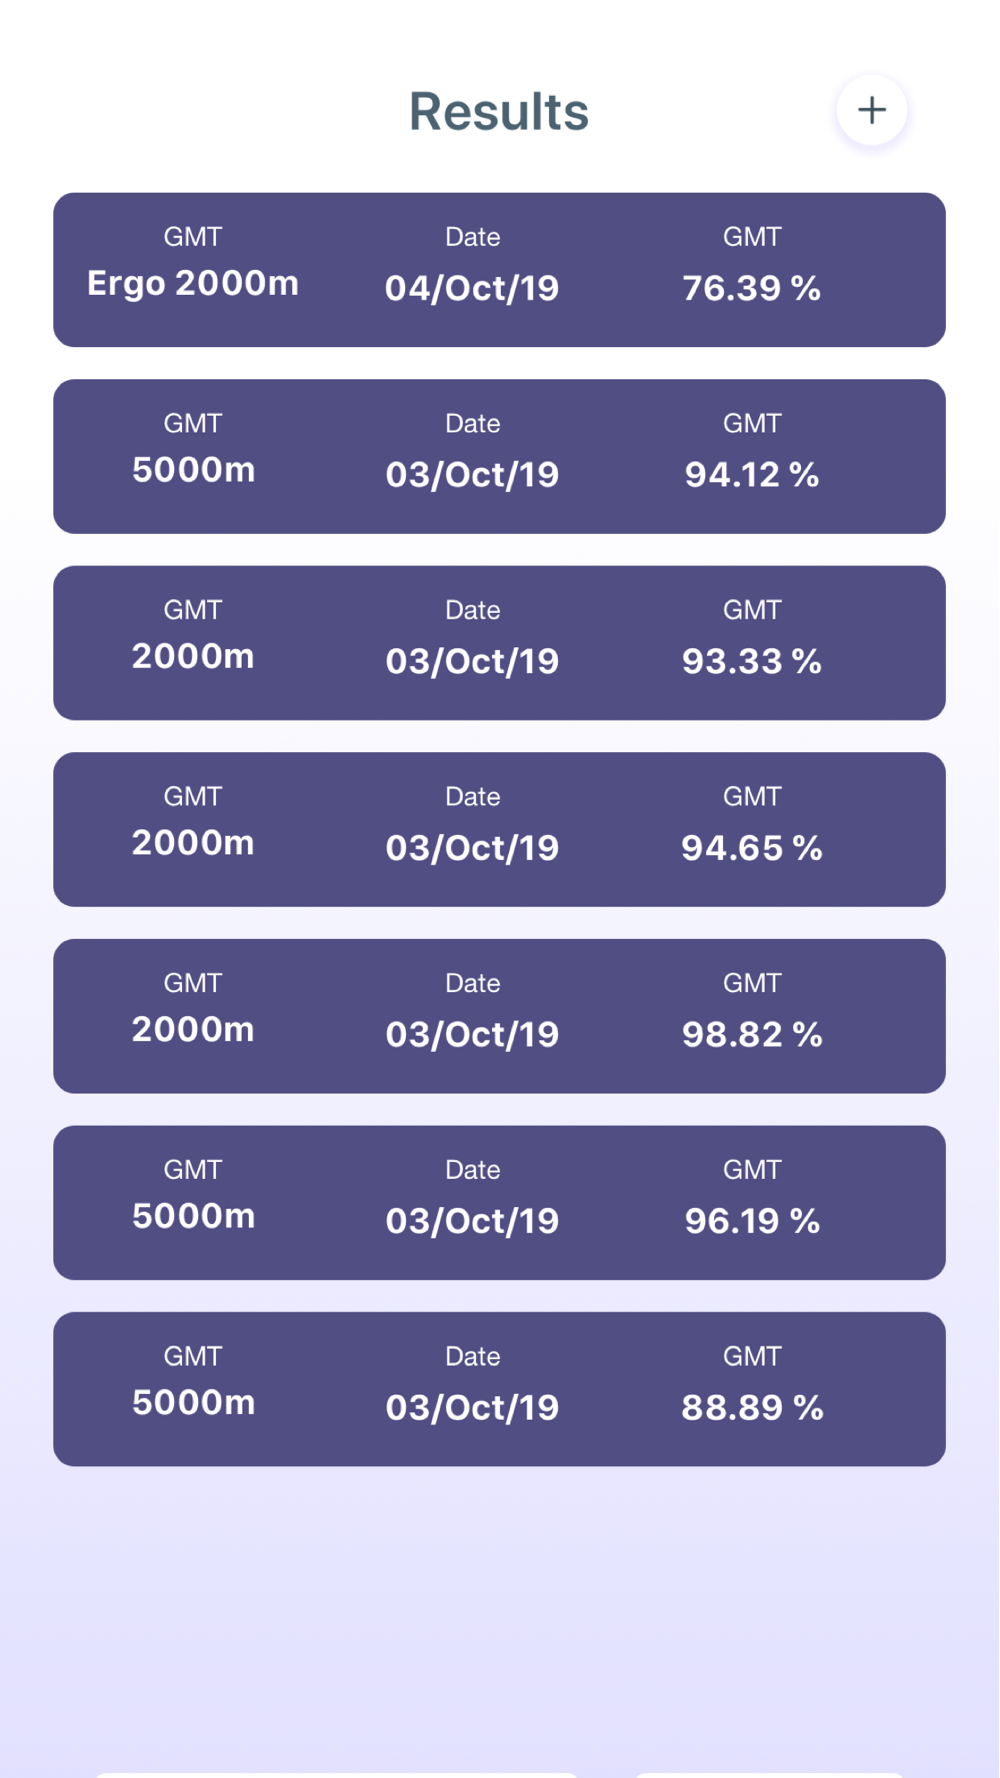
Task: Click the 98.82 % percentage text
Action: point(752,1034)
